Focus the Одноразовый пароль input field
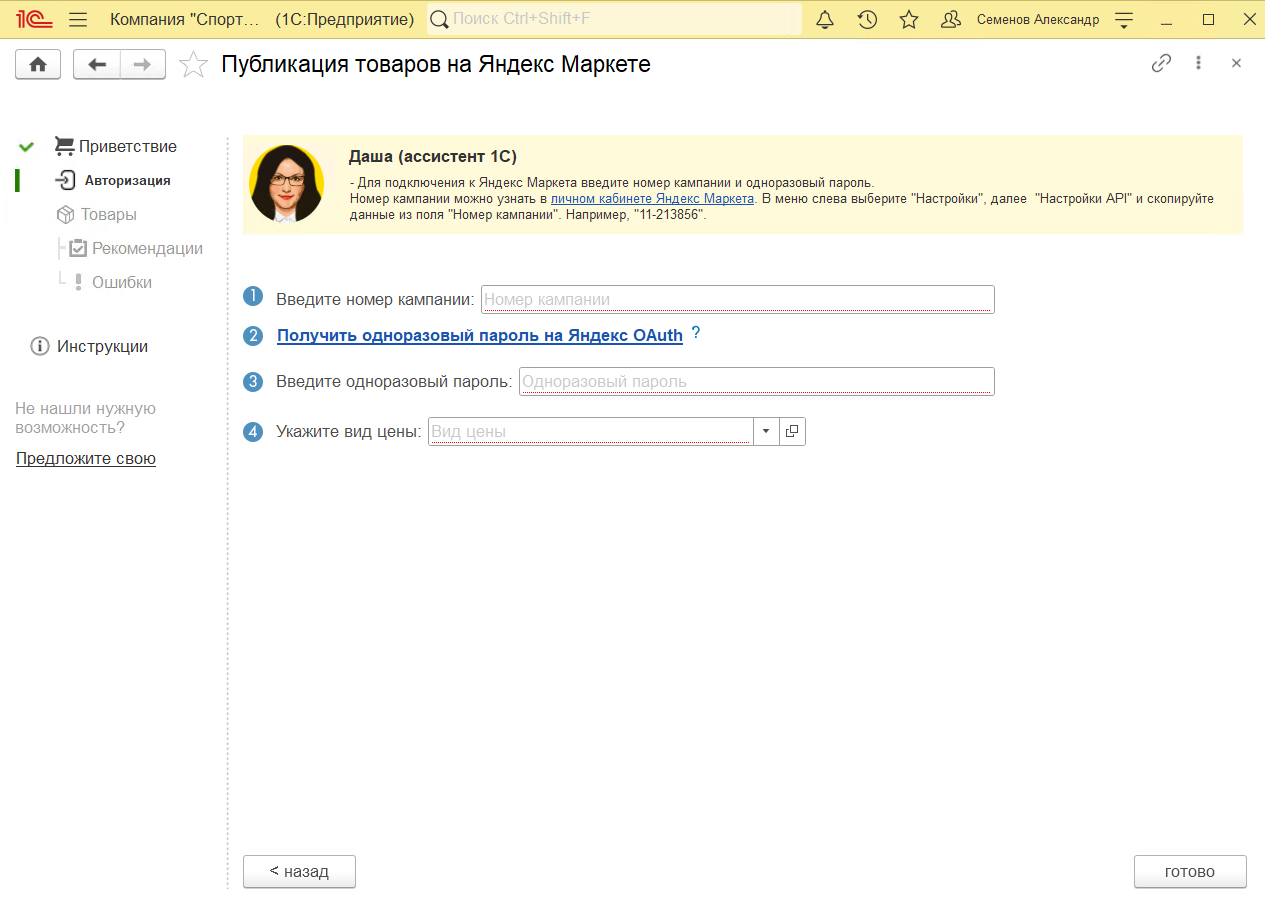 coord(757,381)
